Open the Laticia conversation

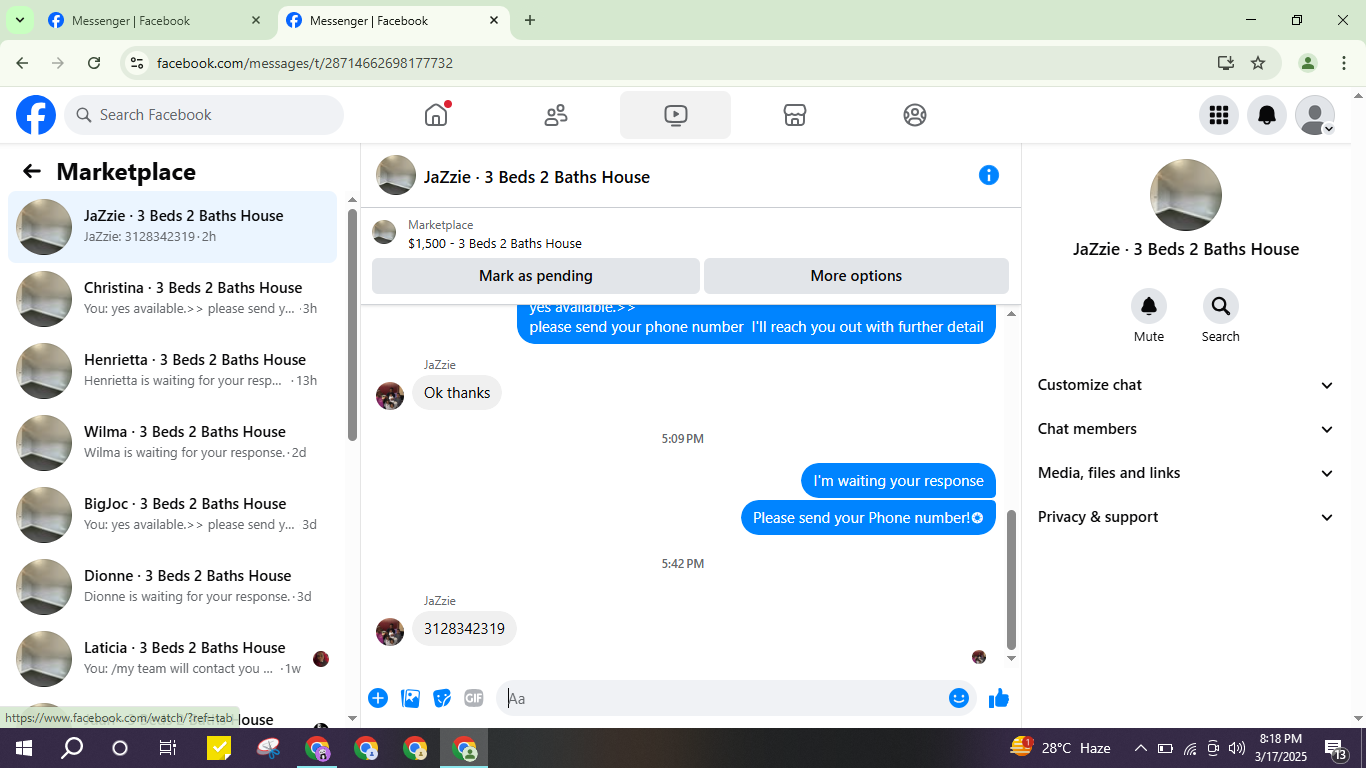click(x=173, y=659)
